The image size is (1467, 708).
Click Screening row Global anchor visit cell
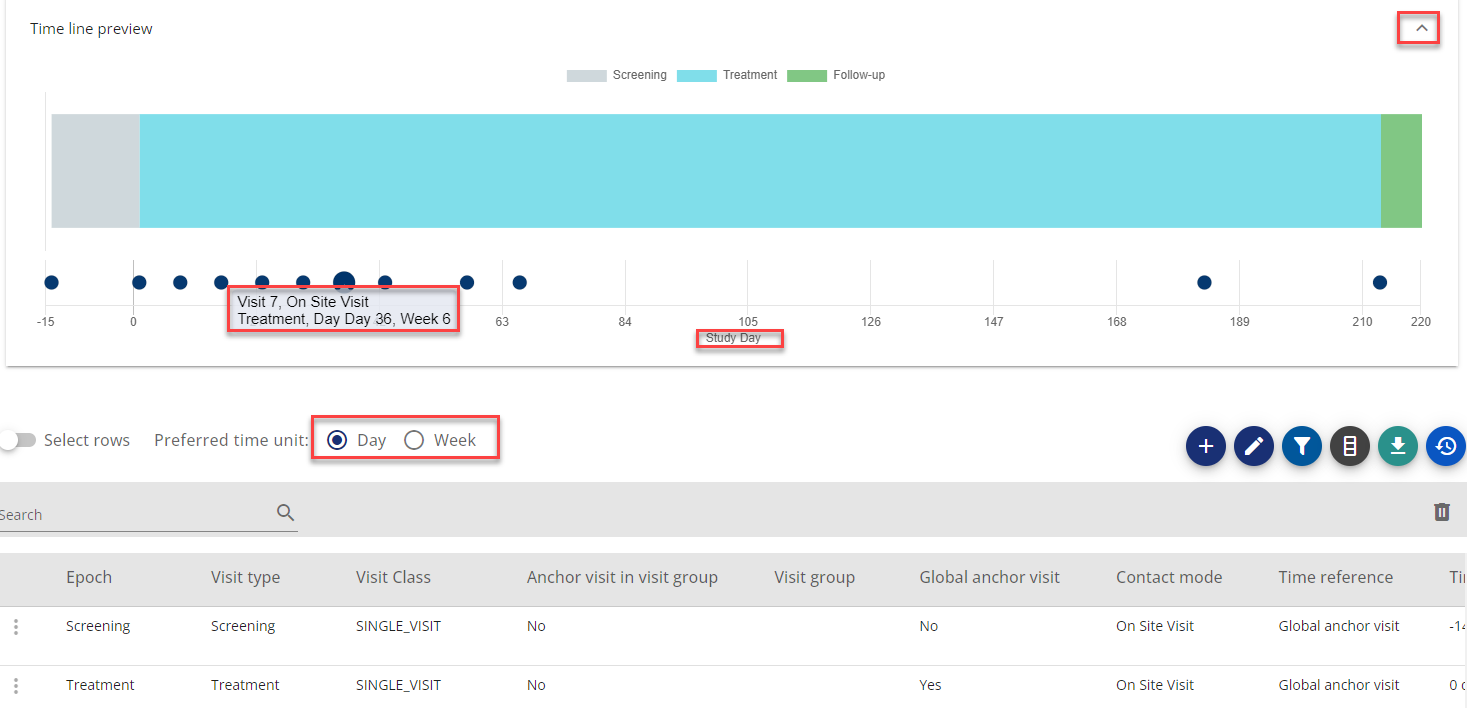[x=1338, y=627]
